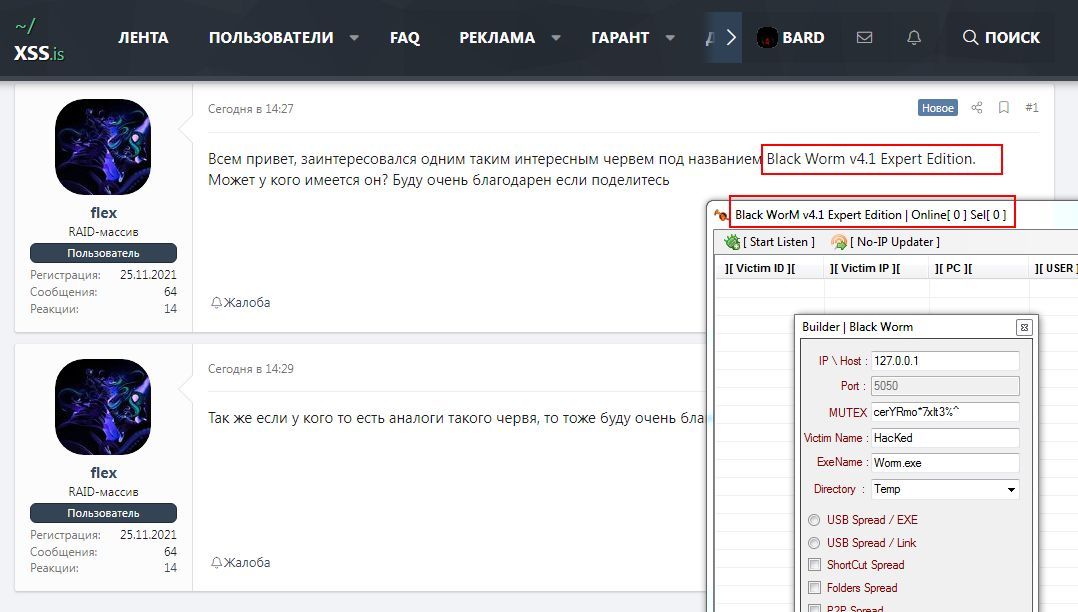Image resolution: width=1078 pixels, height=612 pixels.
Task: Enable the ShortCut Spread checkbox
Action: (815, 565)
